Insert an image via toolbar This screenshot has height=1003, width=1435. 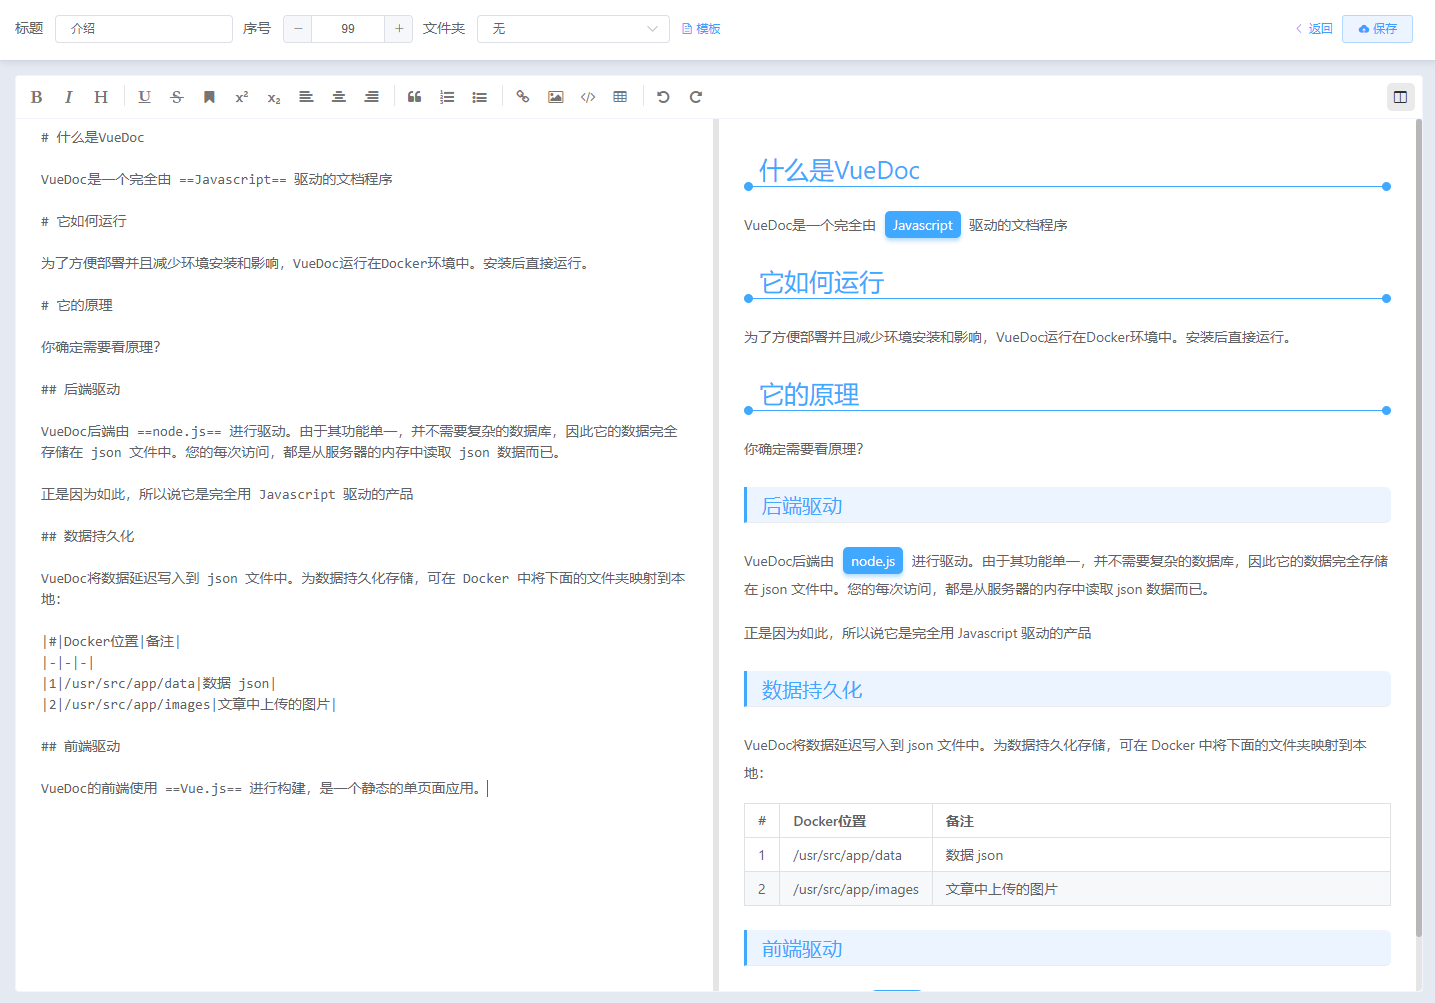[x=555, y=97]
